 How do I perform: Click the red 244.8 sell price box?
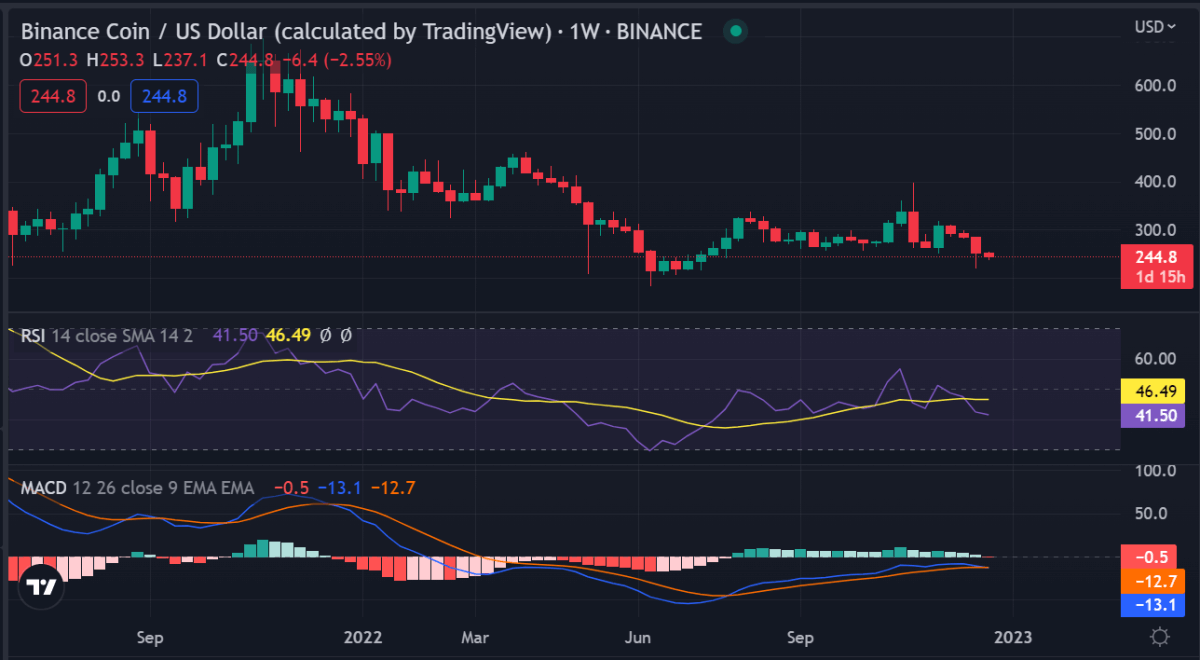tap(53, 97)
